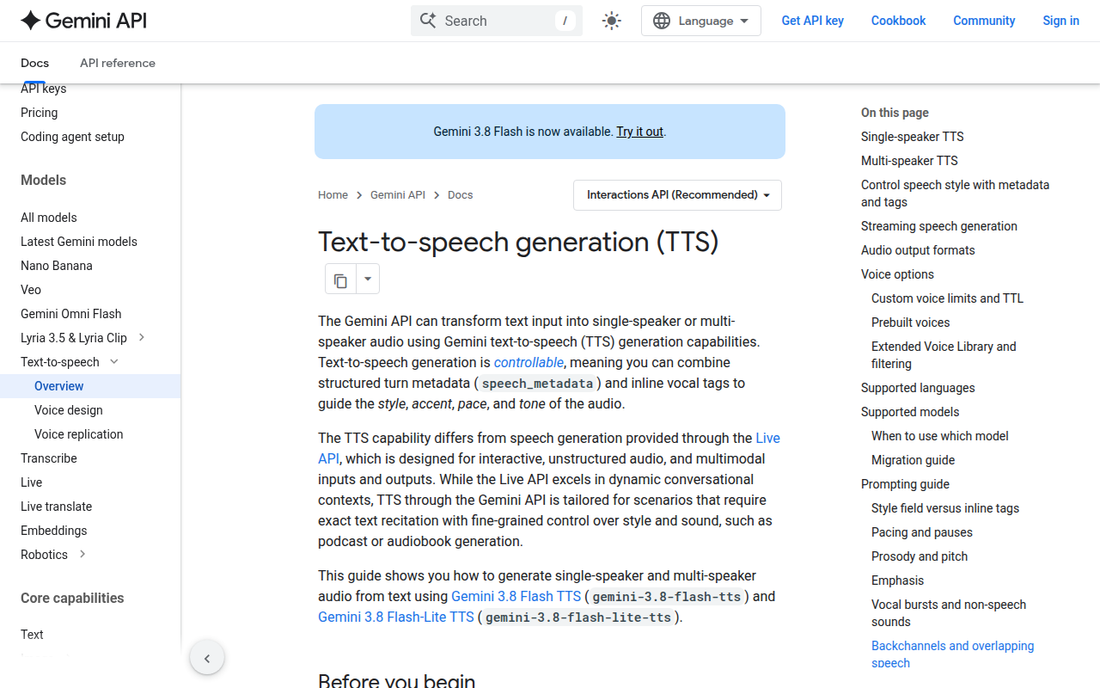Open the Live API link
The image size is (1100, 688).
[x=767, y=438]
